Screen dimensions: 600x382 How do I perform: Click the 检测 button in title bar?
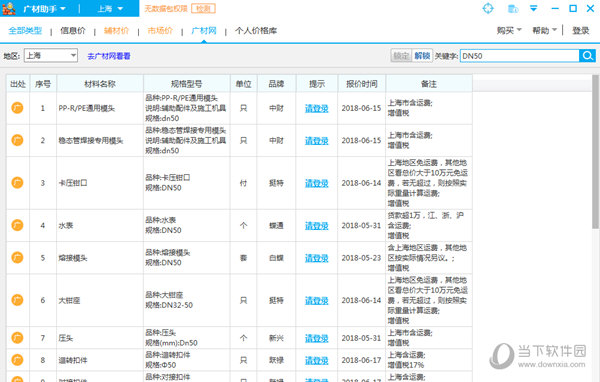click(203, 8)
